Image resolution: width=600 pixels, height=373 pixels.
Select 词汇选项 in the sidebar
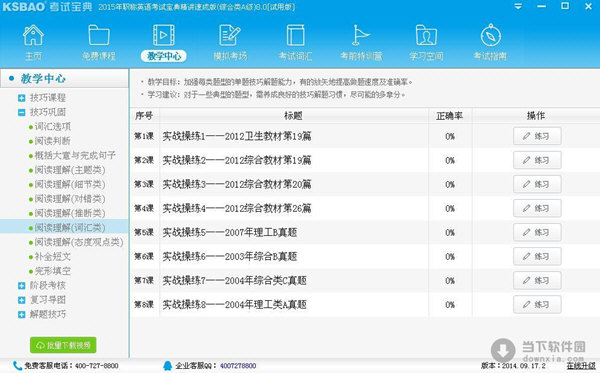52,127
